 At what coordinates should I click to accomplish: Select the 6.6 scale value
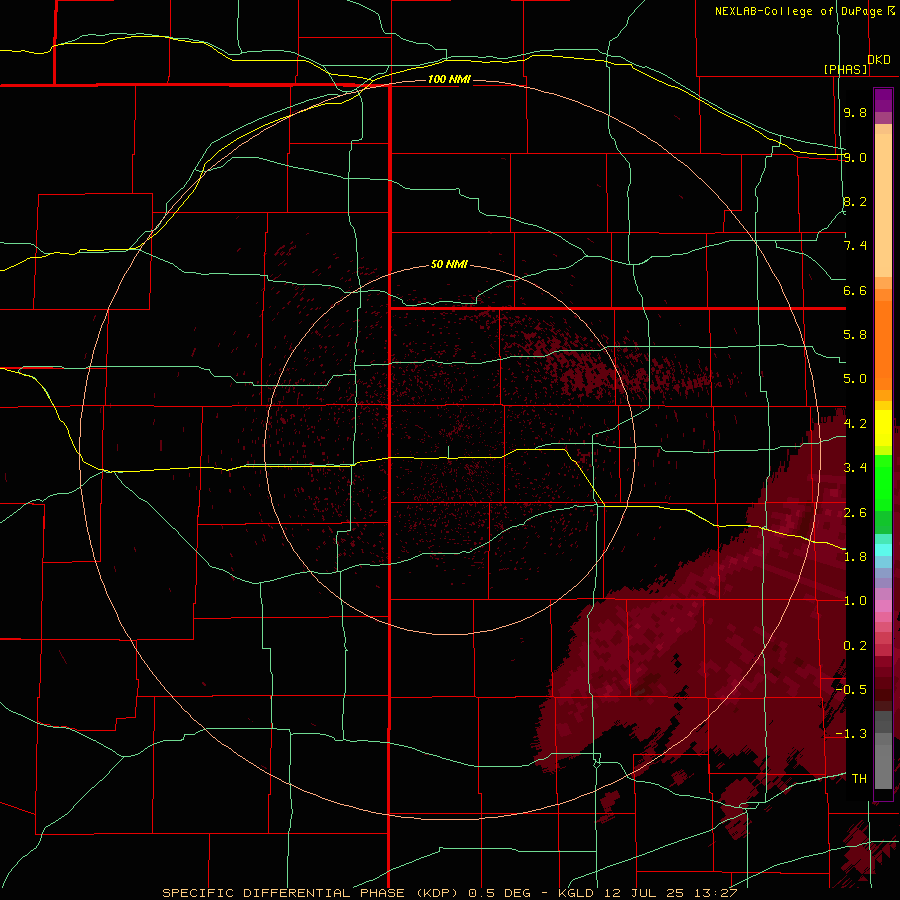click(x=855, y=290)
